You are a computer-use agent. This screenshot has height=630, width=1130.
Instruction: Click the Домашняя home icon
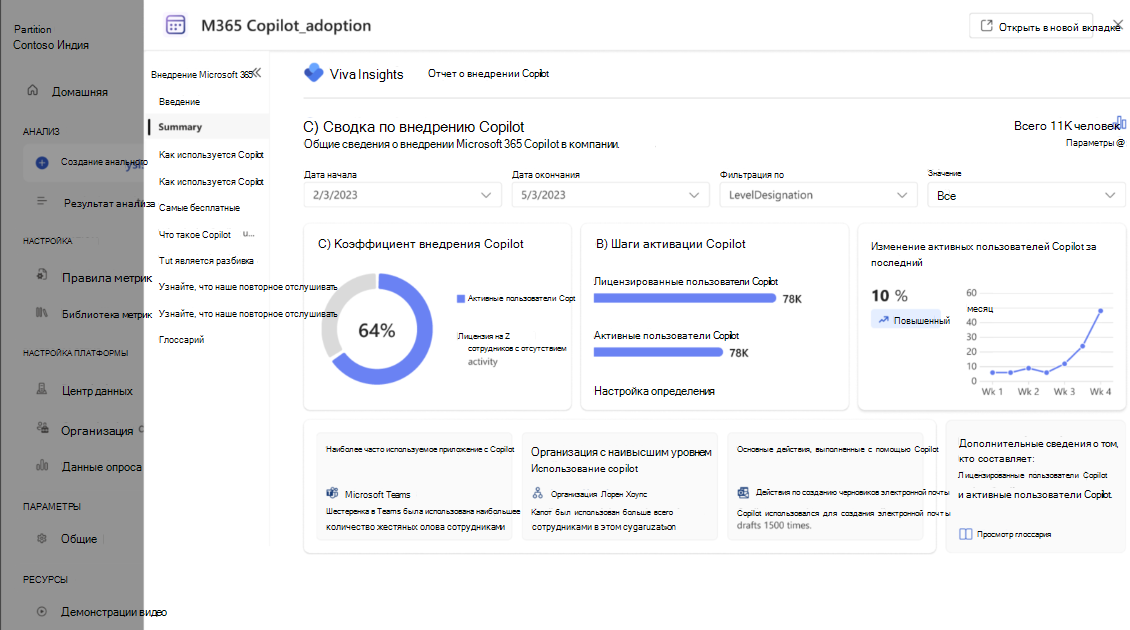click(32, 90)
